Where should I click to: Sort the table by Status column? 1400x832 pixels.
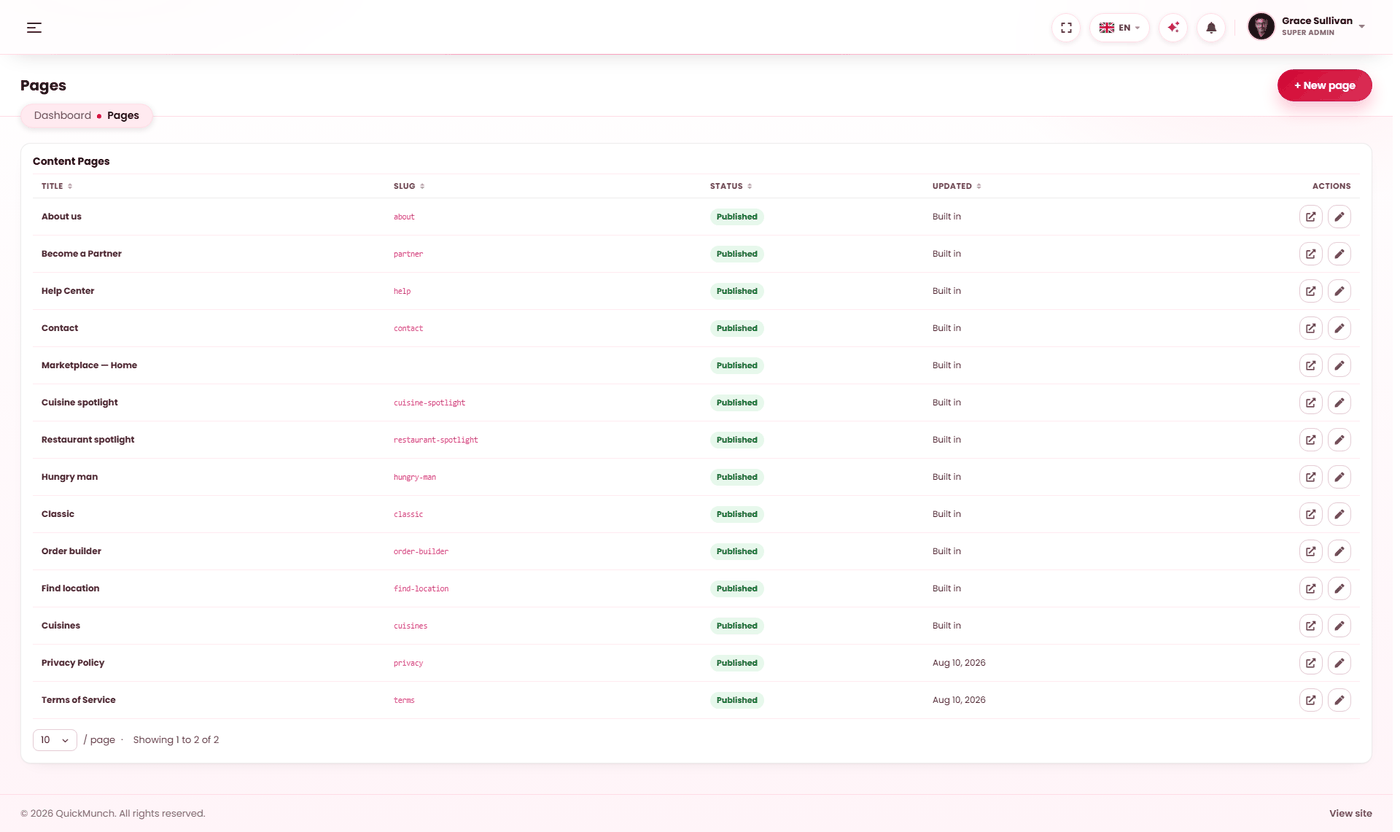[x=731, y=186]
